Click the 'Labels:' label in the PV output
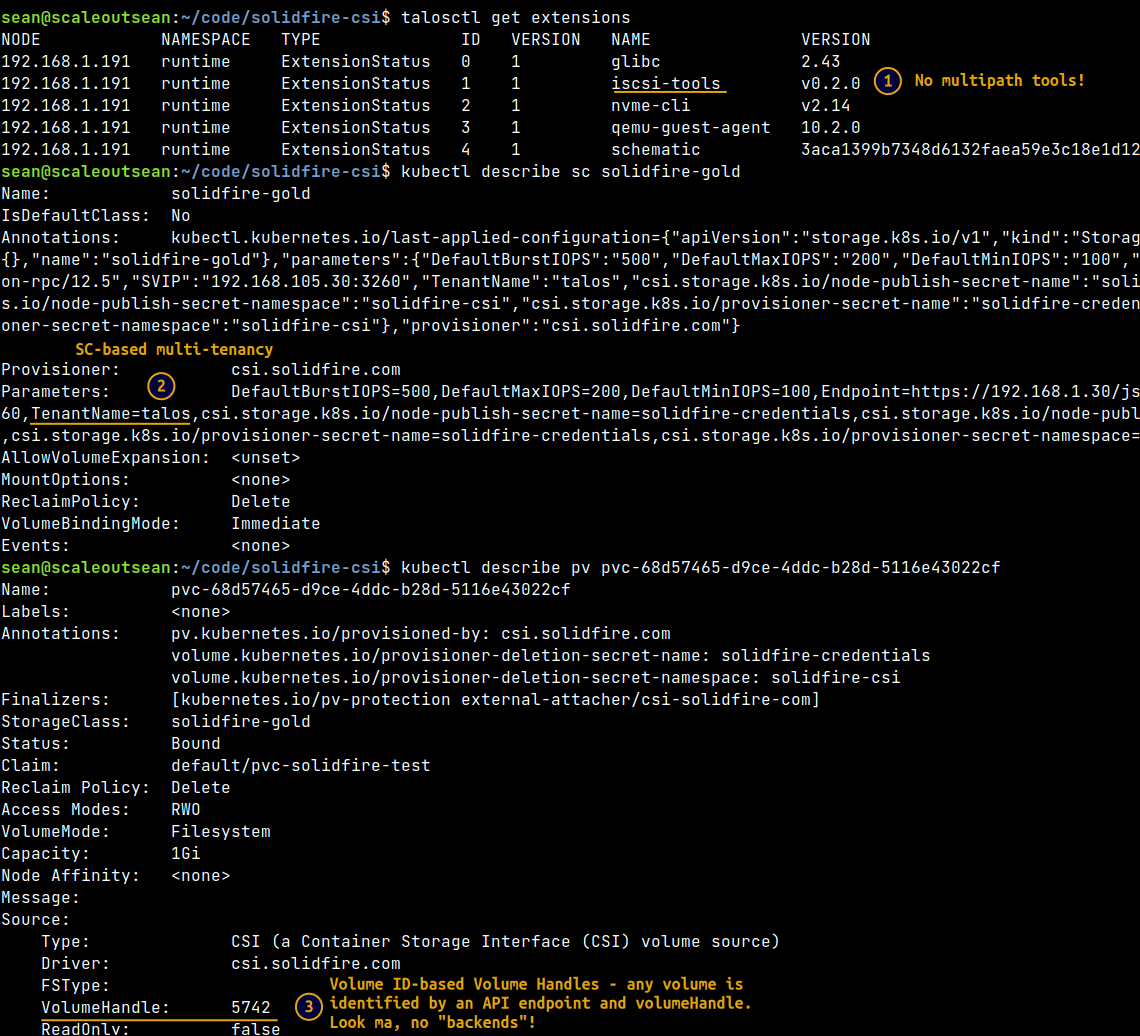 click(36, 611)
